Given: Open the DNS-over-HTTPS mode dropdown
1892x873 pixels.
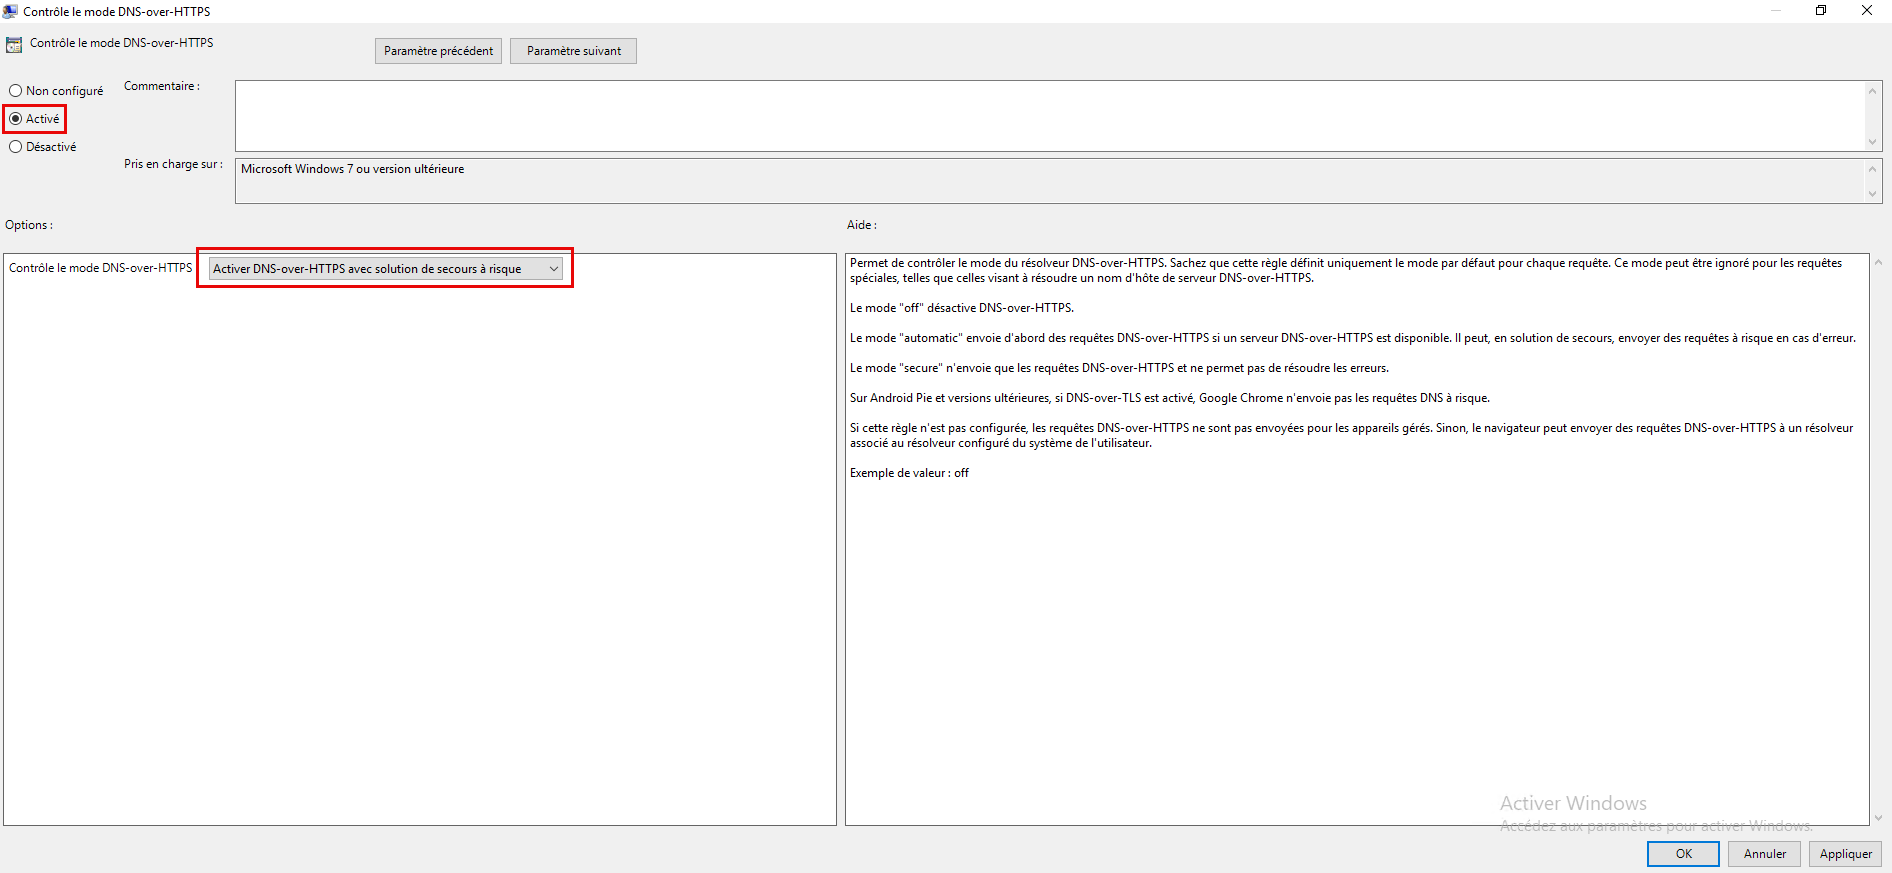Looking at the screenshot, I should 385,269.
